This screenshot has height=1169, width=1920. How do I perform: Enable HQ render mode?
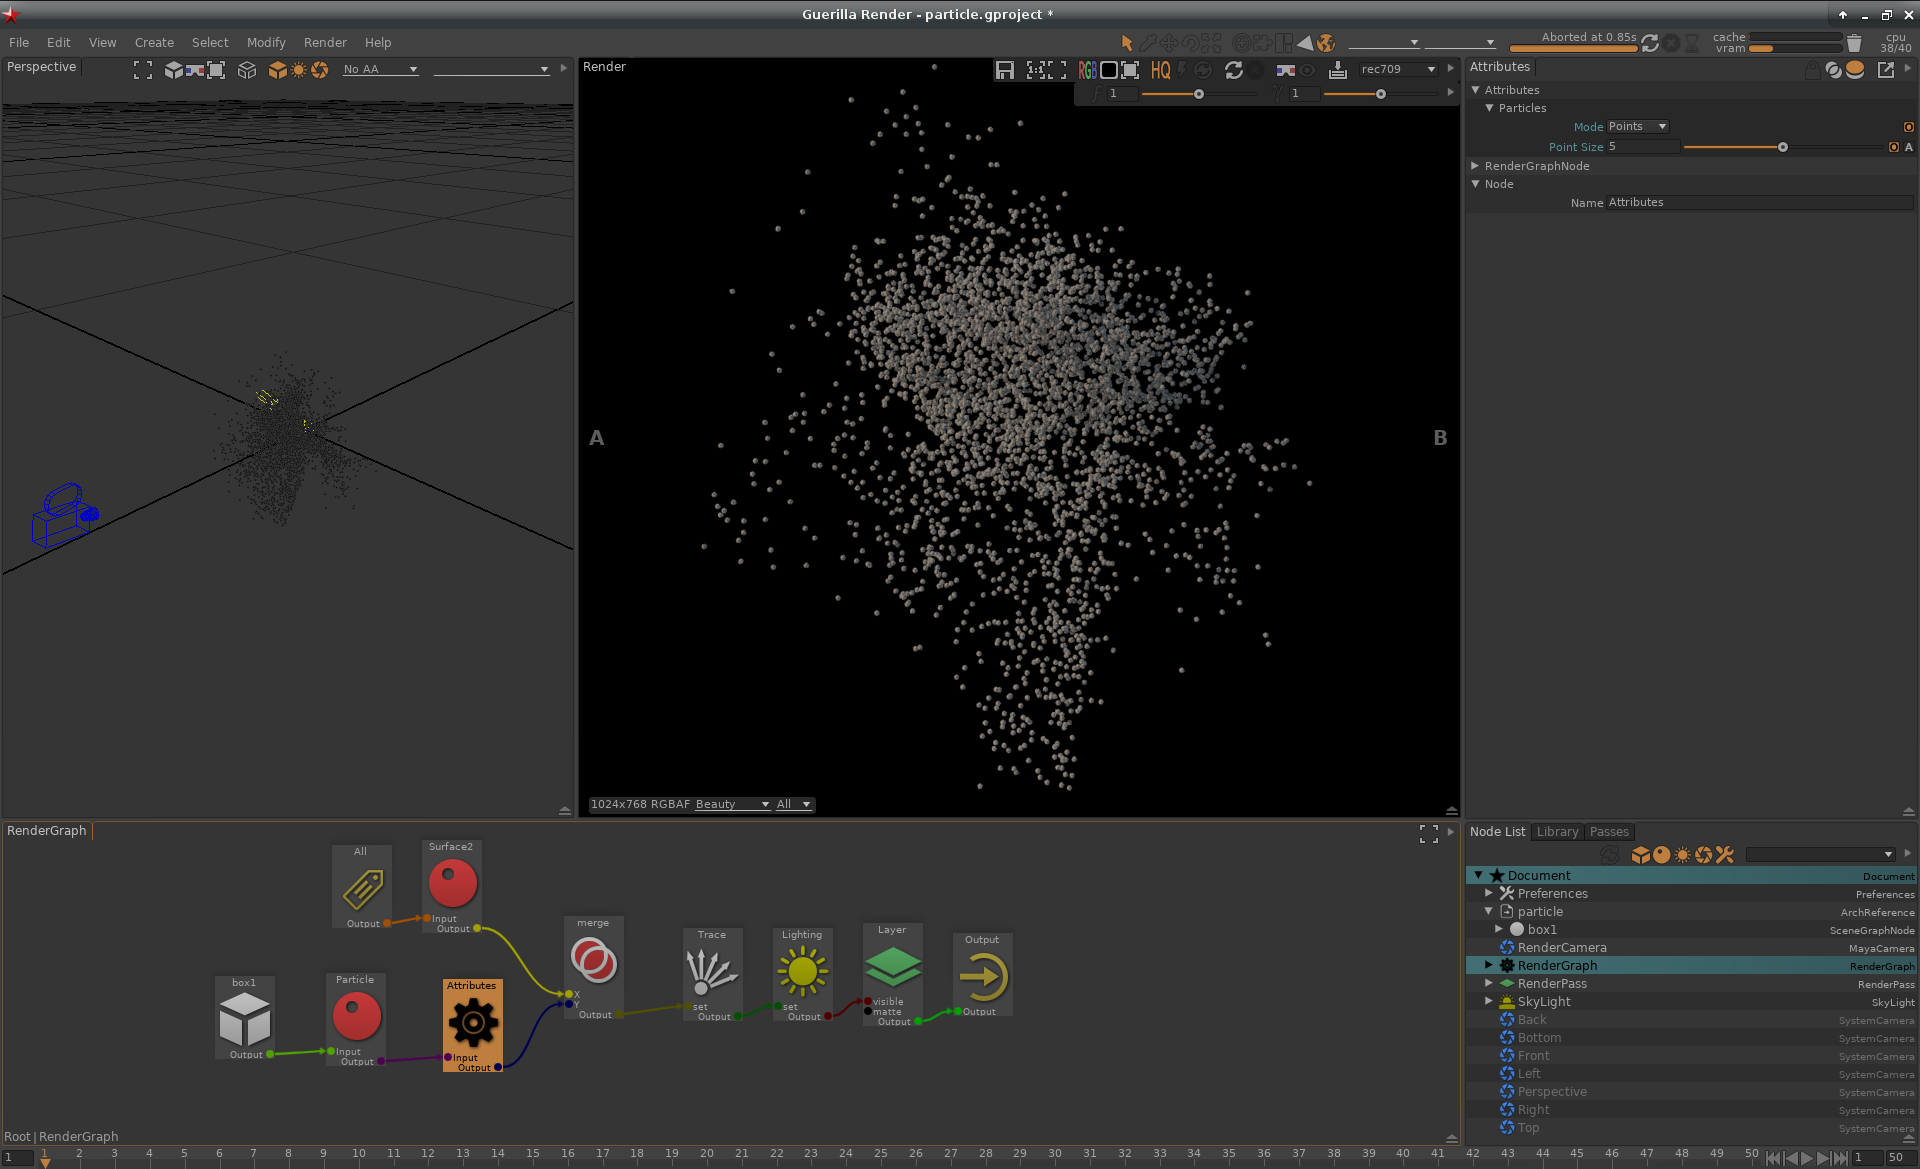point(1160,70)
